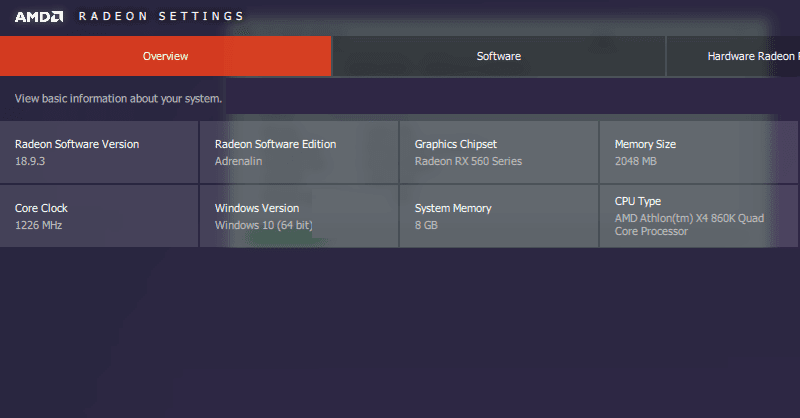Image resolution: width=800 pixels, height=418 pixels.
Task: Click version value 18.9.3
Action: pyautogui.click(x=30, y=161)
